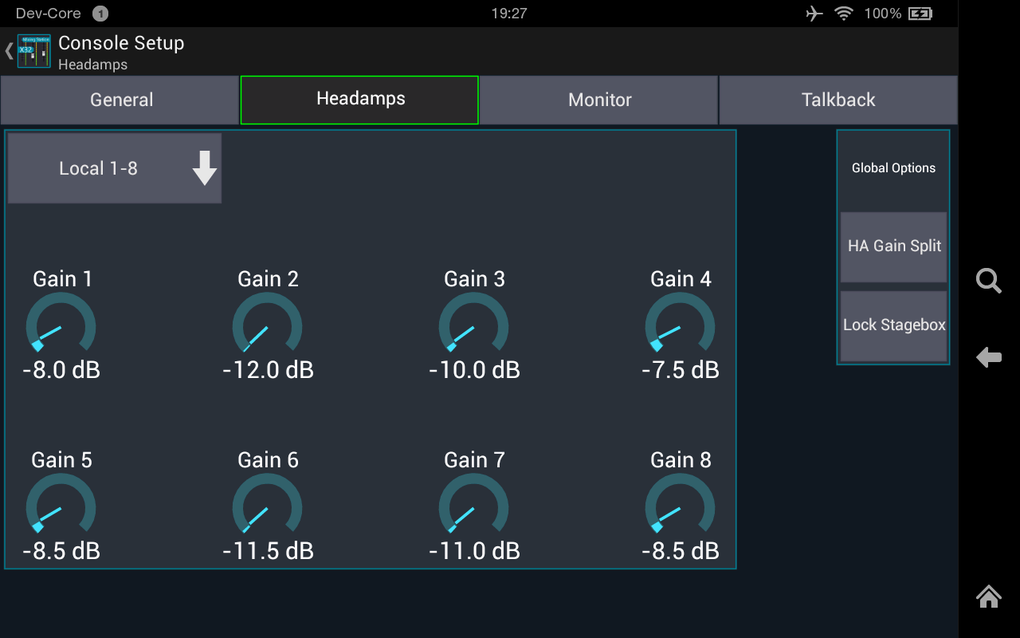Viewport: 1020px width, 638px height.
Task: Open the Talkback tab
Action: click(838, 99)
